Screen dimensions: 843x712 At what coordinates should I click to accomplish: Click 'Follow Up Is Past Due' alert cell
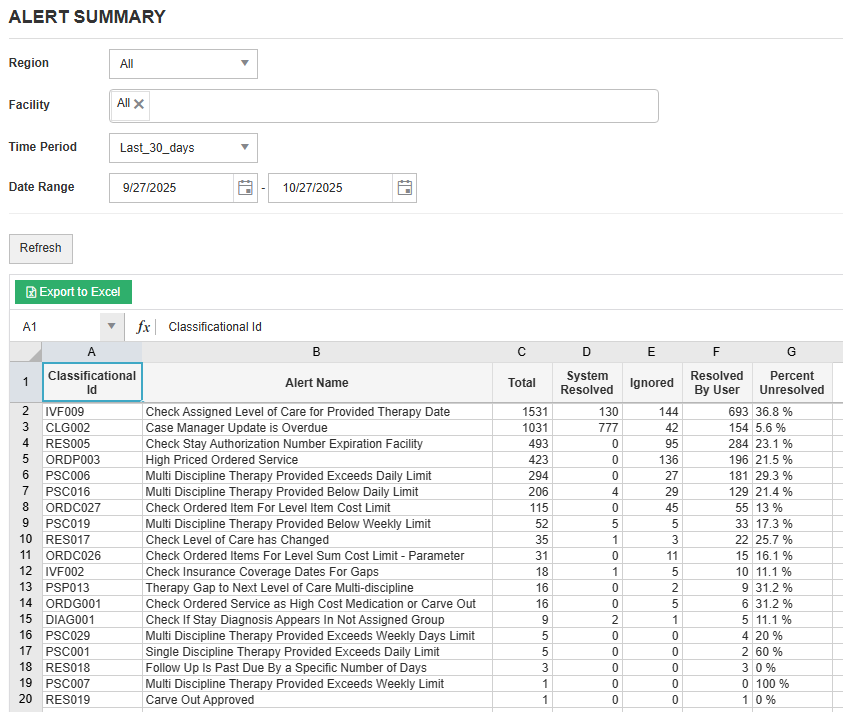click(x=317, y=668)
